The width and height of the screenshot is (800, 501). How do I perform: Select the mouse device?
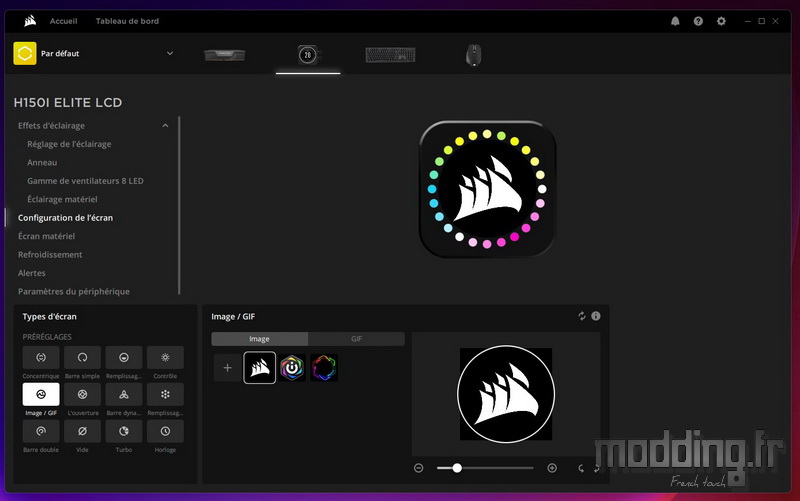click(473, 55)
